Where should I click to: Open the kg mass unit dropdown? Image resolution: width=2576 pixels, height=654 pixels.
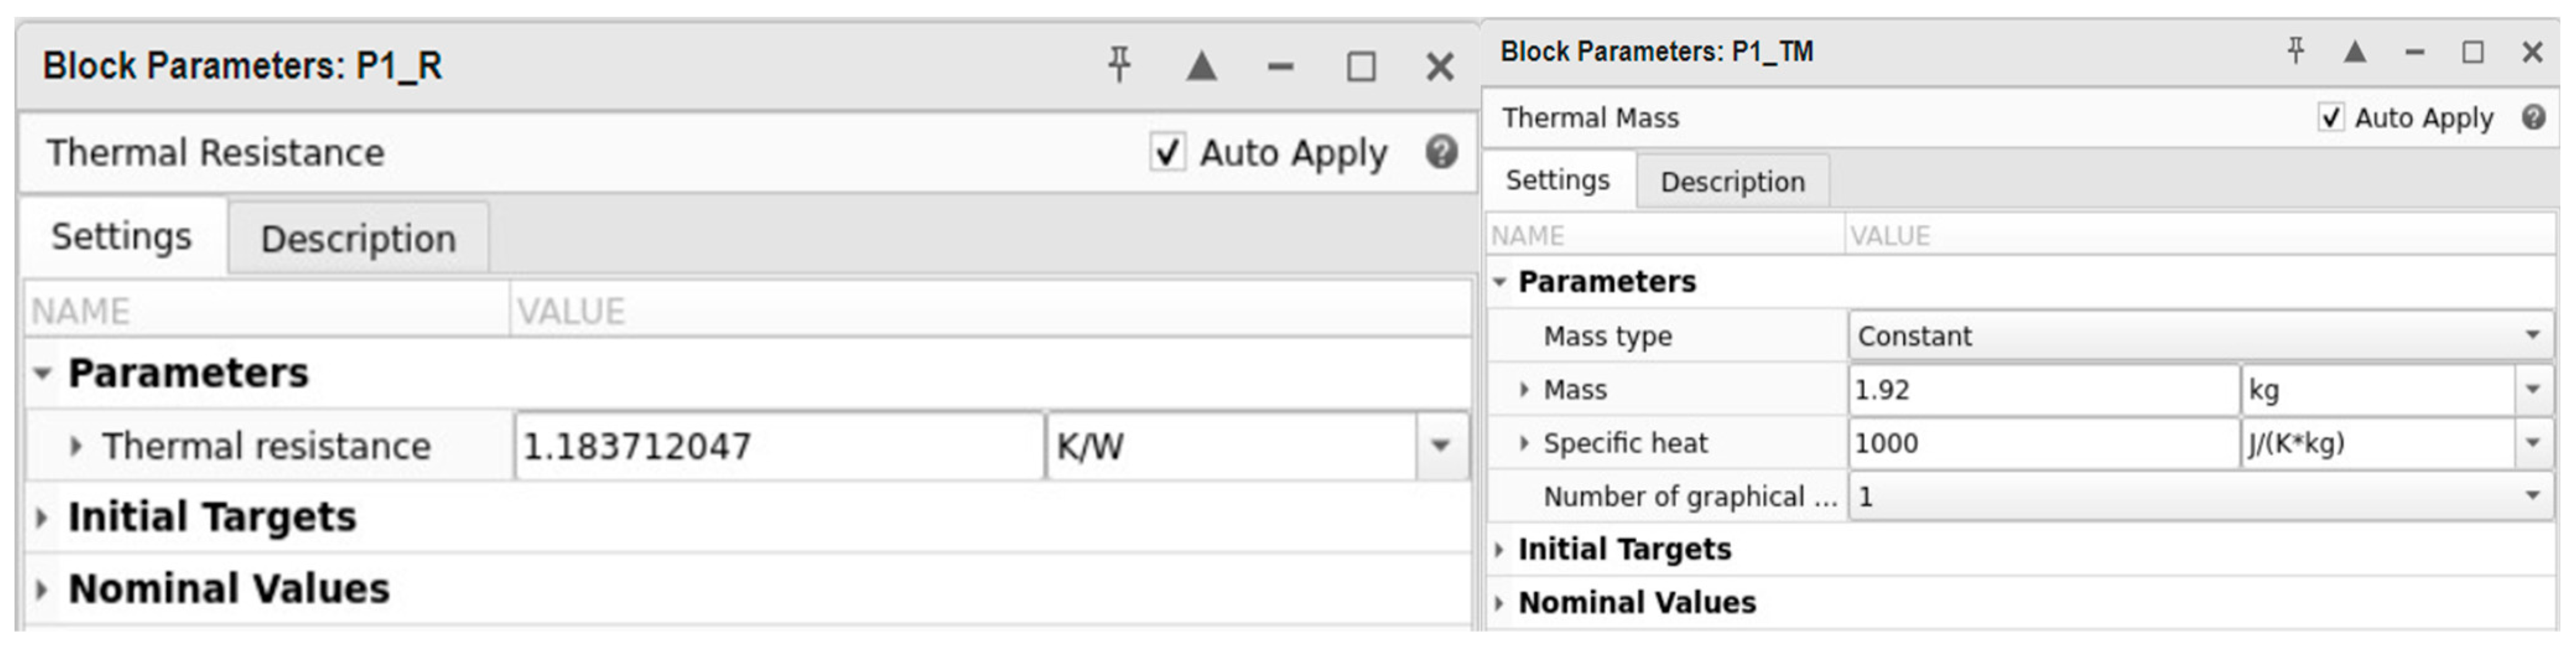click(2532, 389)
